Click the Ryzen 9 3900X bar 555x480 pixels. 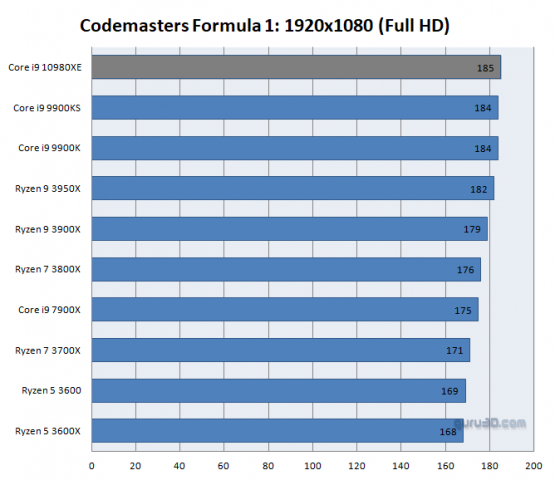pyautogui.click(x=290, y=229)
